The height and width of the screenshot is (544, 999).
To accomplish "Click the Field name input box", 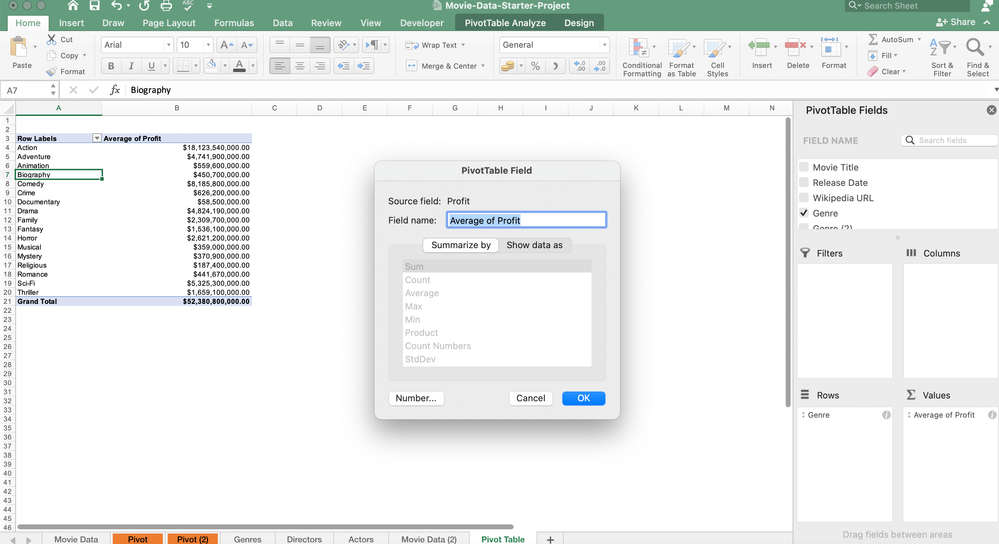I will [x=526, y=220].
